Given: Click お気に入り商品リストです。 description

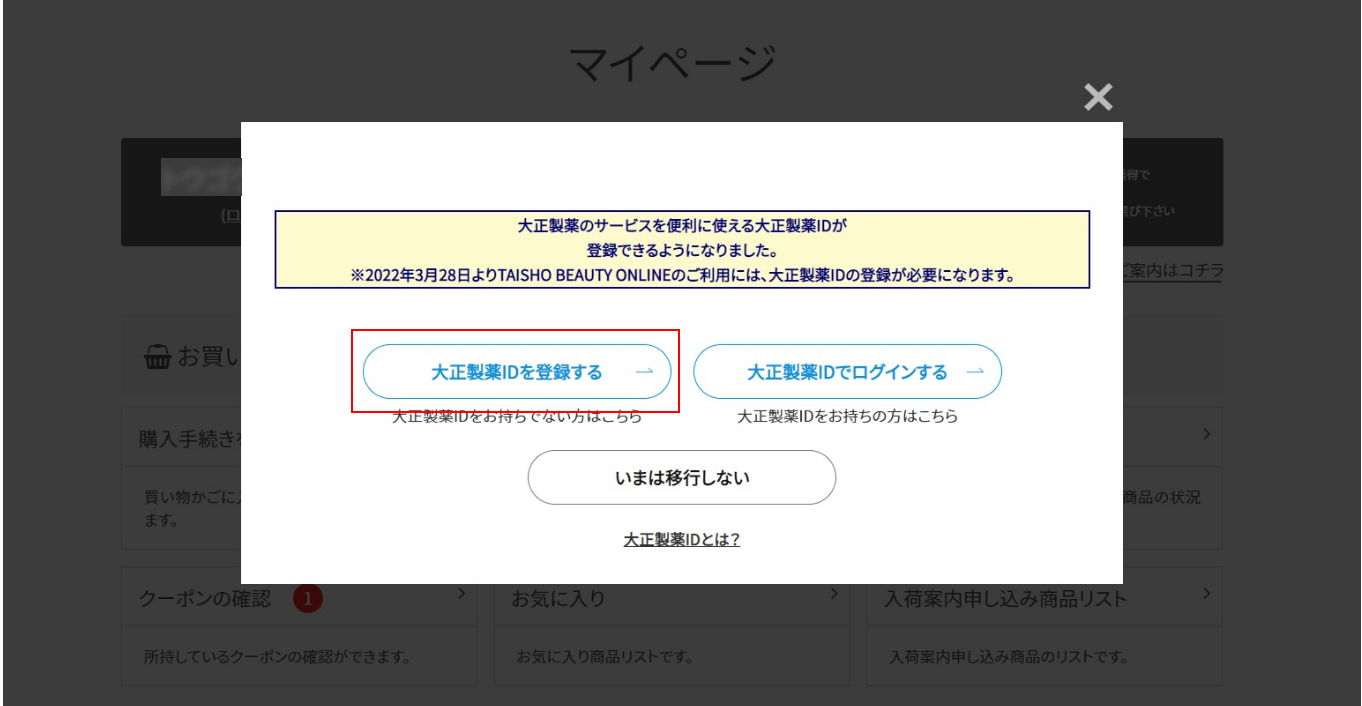Looking at the screenshot, I should (x=605, y=657).
